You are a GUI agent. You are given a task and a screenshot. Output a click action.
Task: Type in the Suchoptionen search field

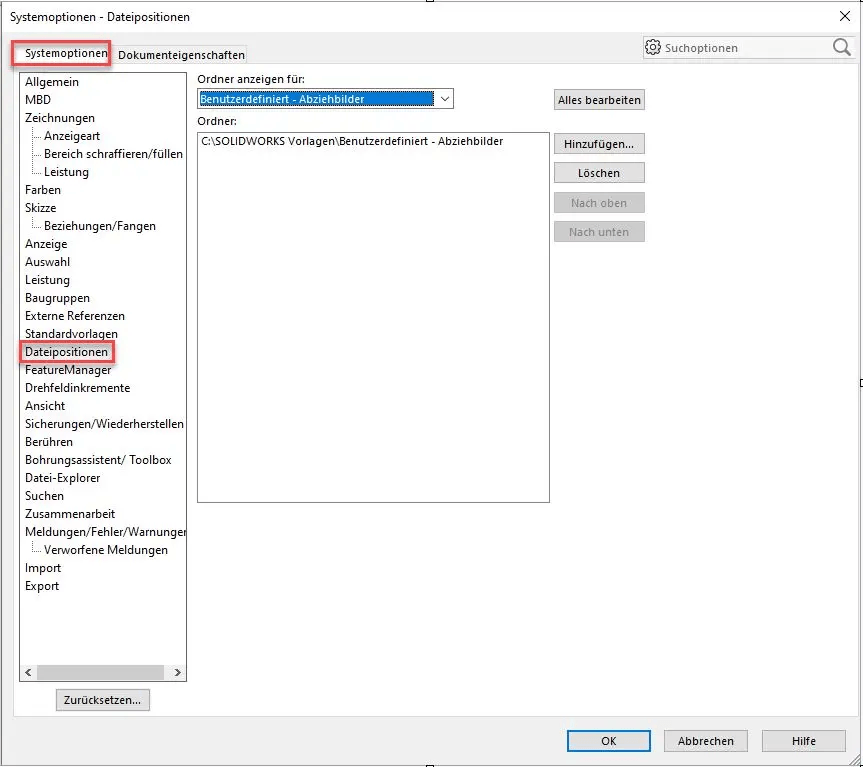(x=745, y=47)
